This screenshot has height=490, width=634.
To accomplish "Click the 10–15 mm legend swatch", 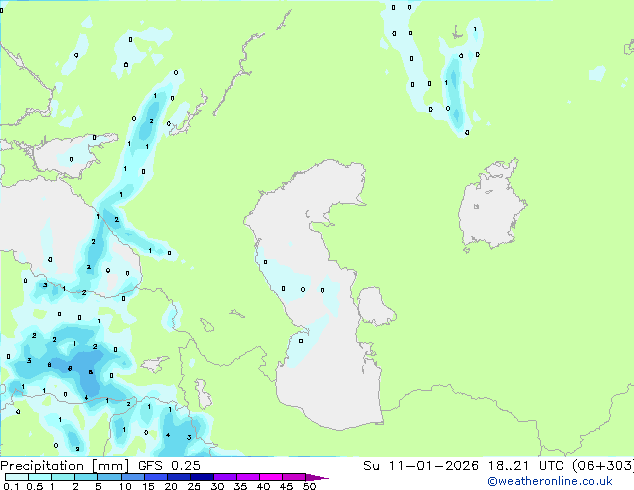I will pos(132,477).
